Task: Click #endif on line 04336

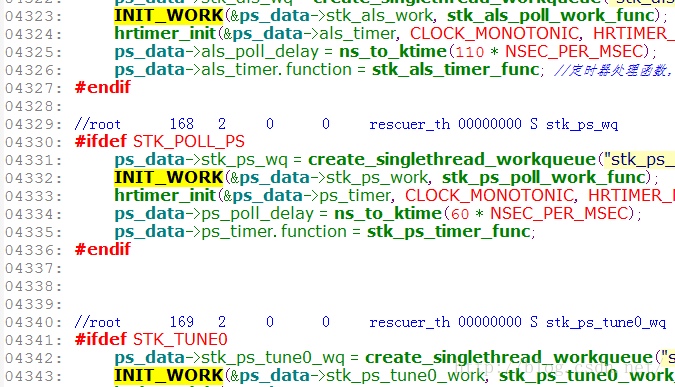Action: tap(102, 250)
